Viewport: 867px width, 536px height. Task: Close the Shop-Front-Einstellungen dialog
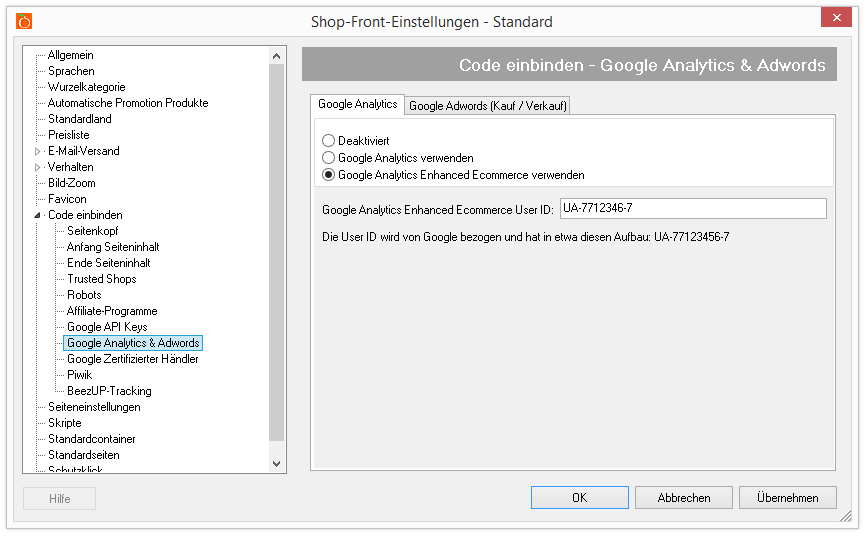tap(835, 18)
